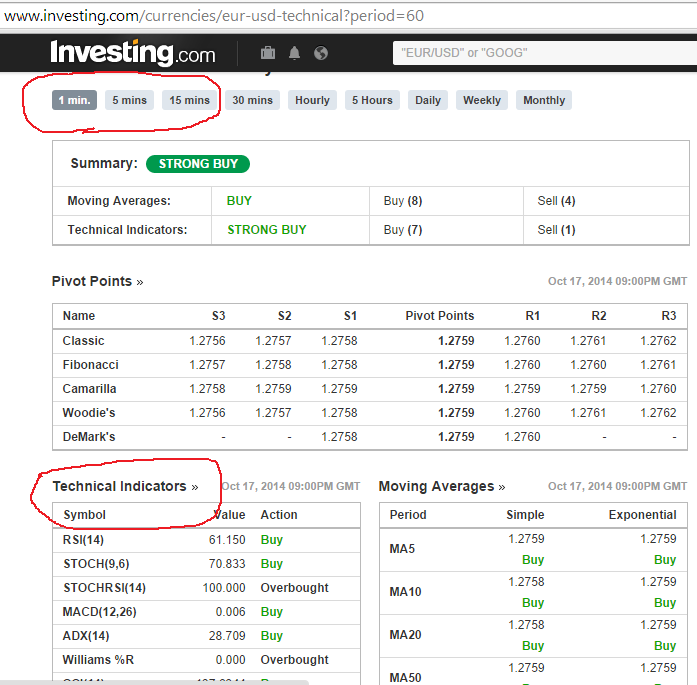Open the Moving Averages heading link
The image size is (697, 685).
[442, 486]
